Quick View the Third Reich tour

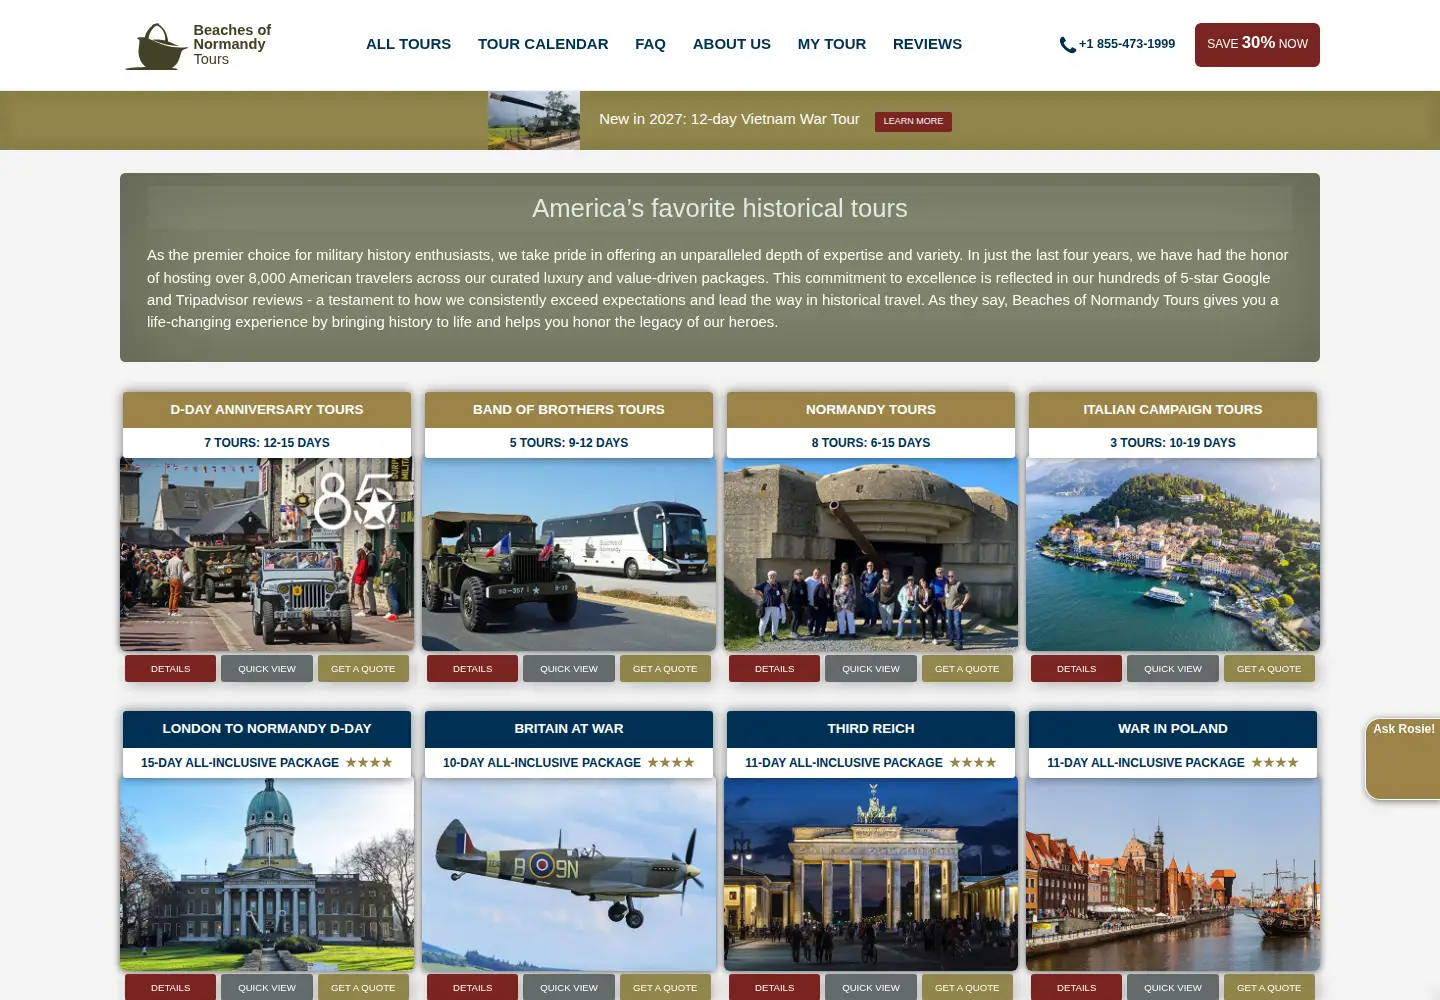pos(871,987)
